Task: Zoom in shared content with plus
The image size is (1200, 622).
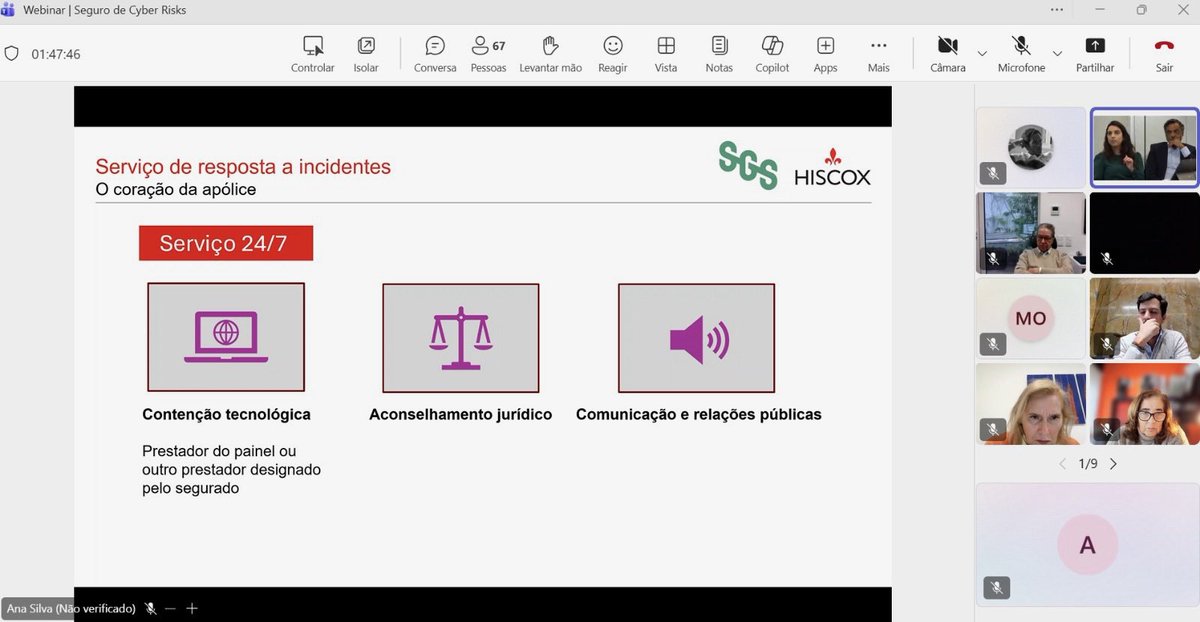Action: (192, 608)
